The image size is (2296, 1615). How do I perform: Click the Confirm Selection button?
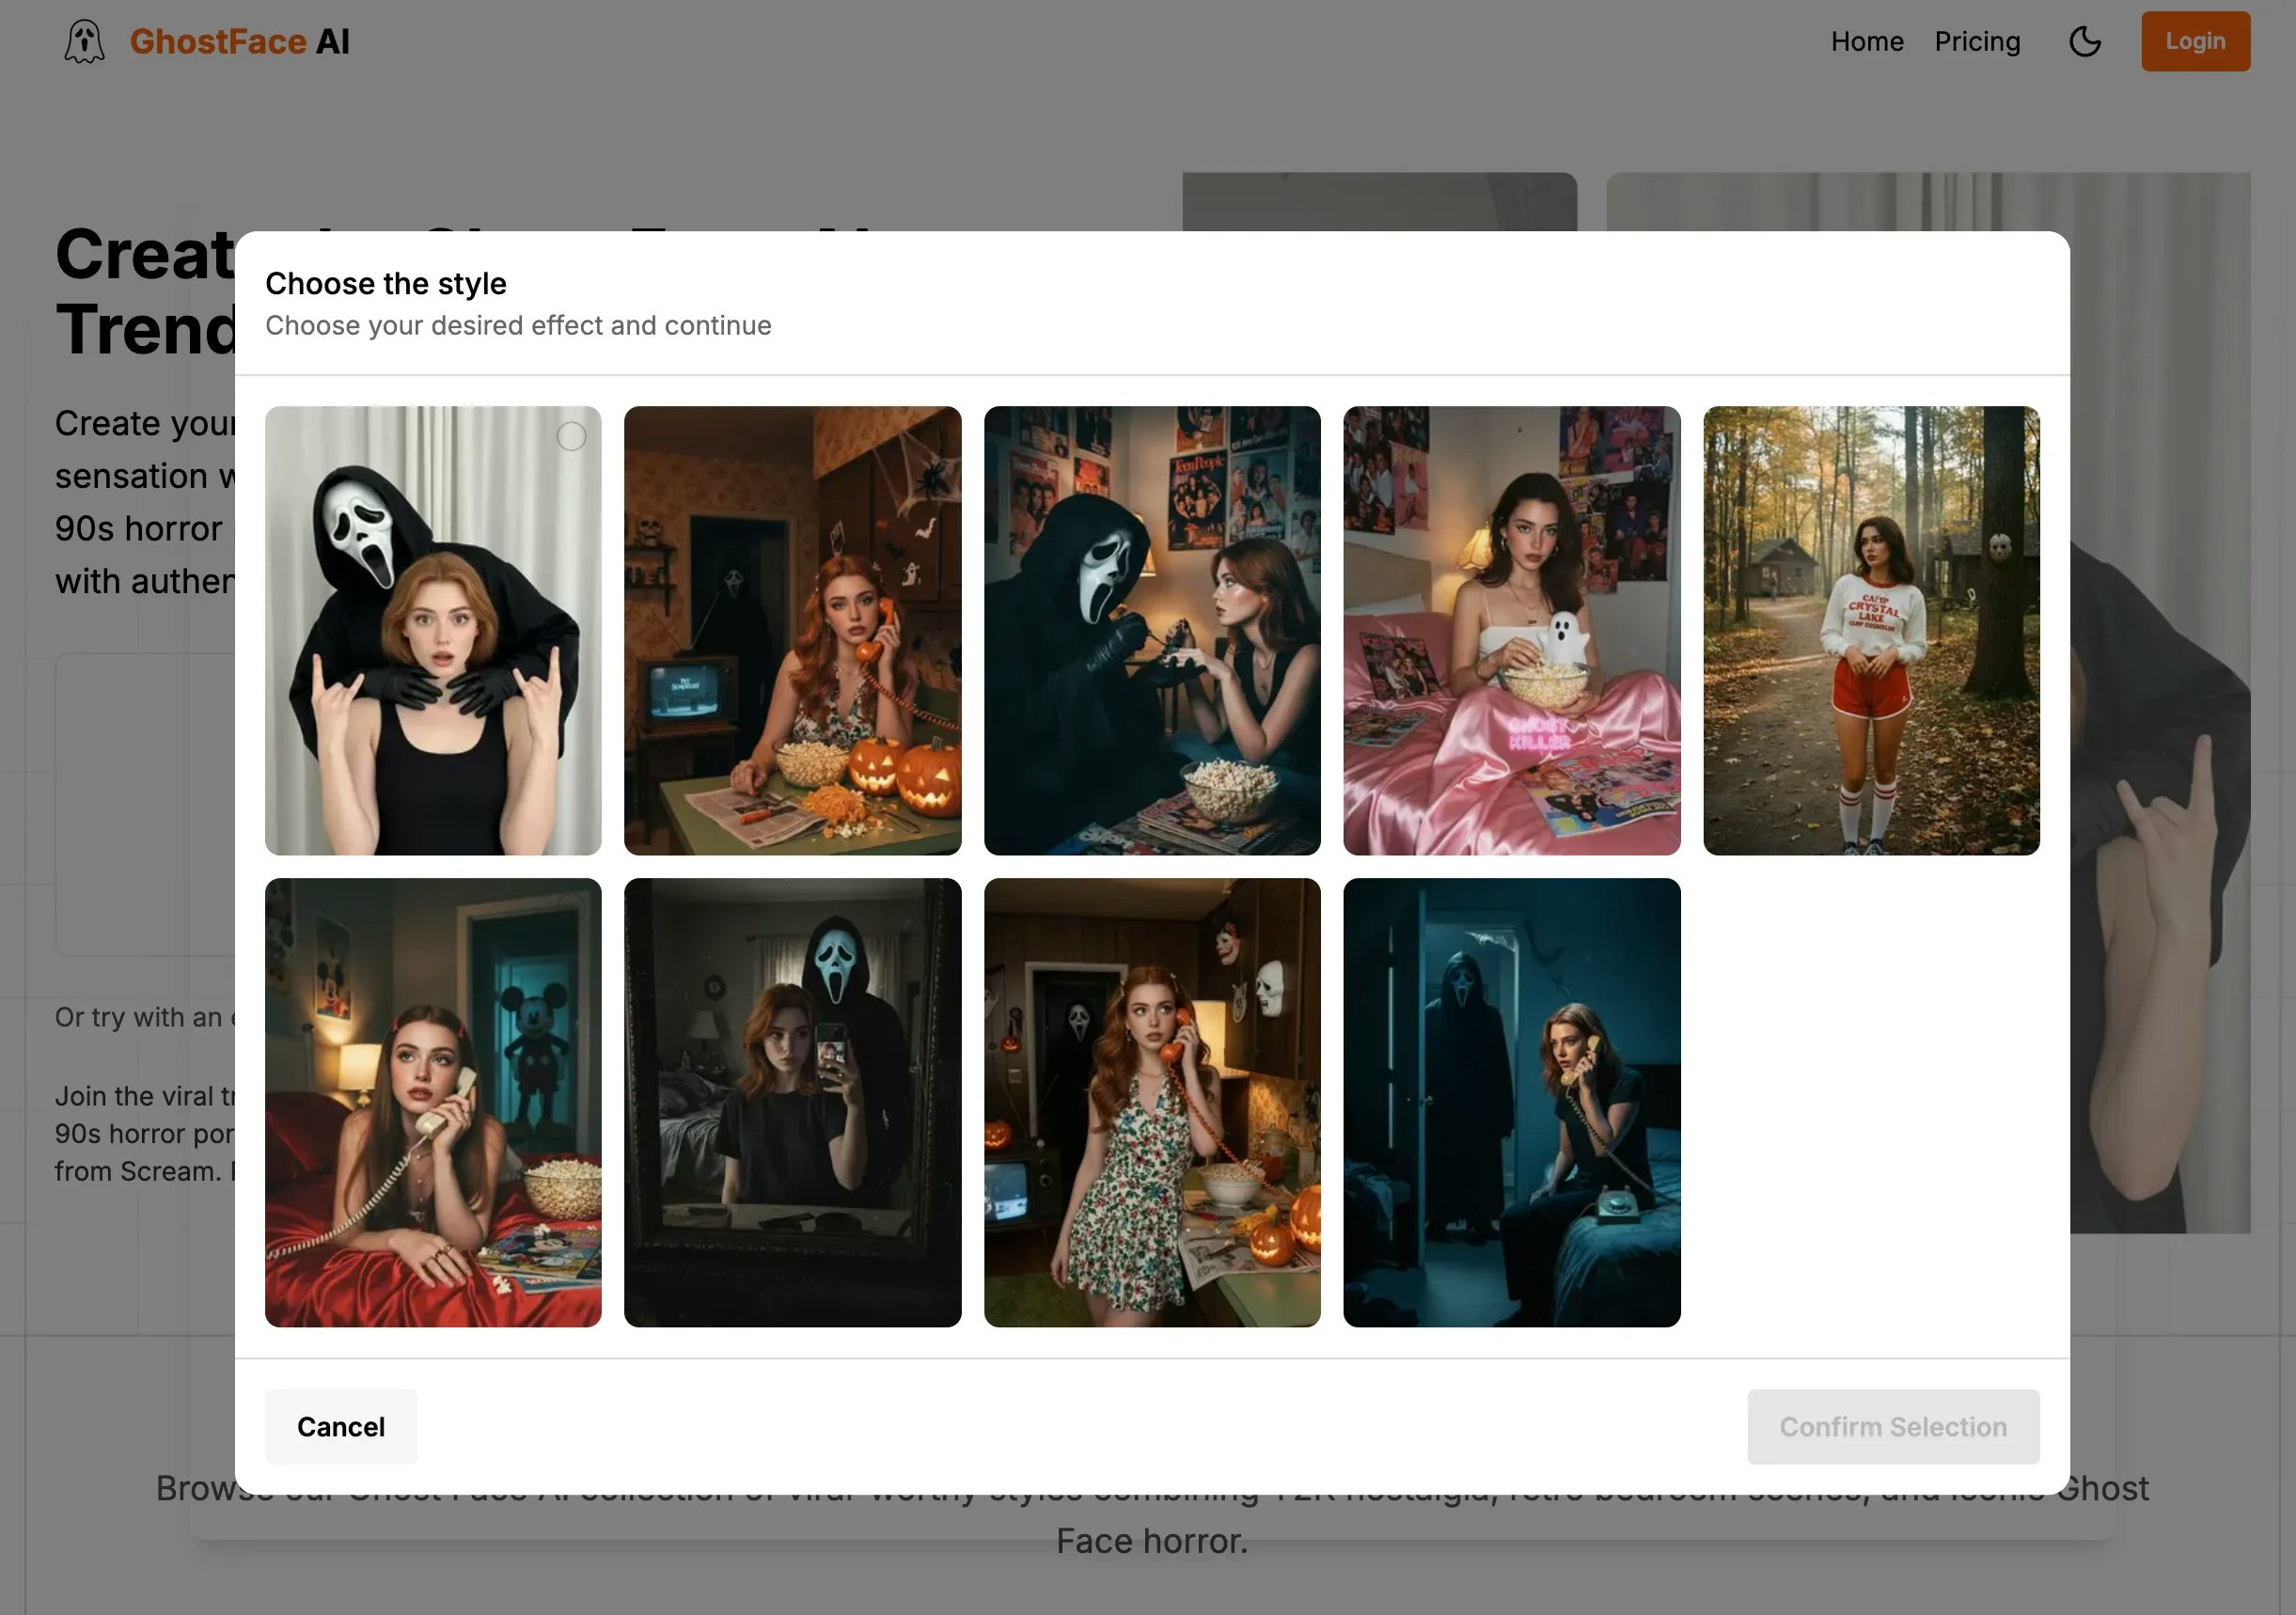(1892, 1426)
